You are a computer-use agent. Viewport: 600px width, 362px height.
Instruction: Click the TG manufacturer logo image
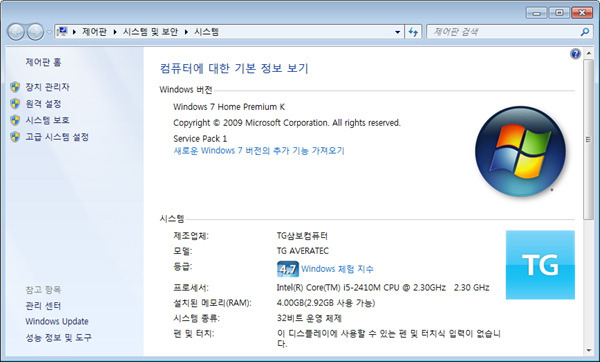(540, 265)
